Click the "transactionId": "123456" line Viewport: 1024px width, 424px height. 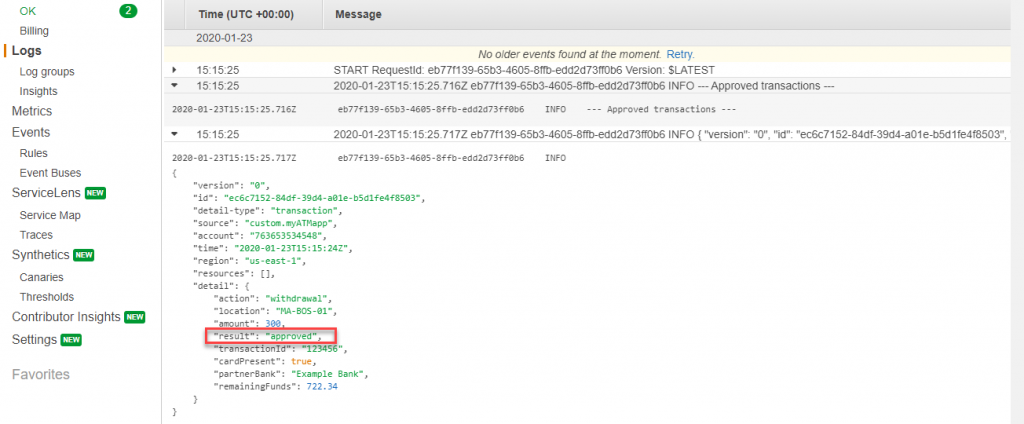click(x=280, y=350)
